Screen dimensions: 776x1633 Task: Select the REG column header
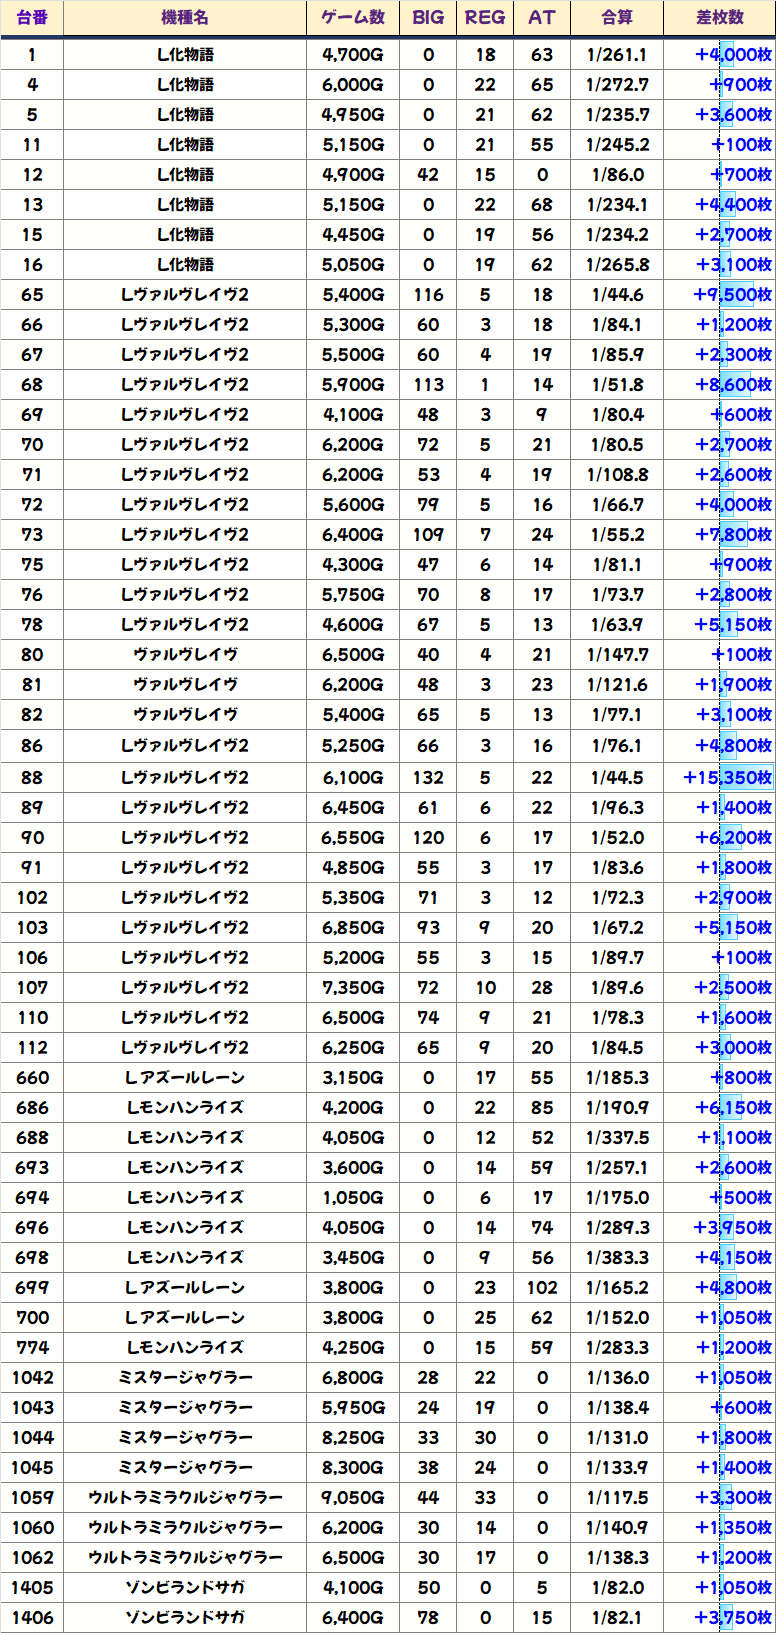[x=485, y=18]
